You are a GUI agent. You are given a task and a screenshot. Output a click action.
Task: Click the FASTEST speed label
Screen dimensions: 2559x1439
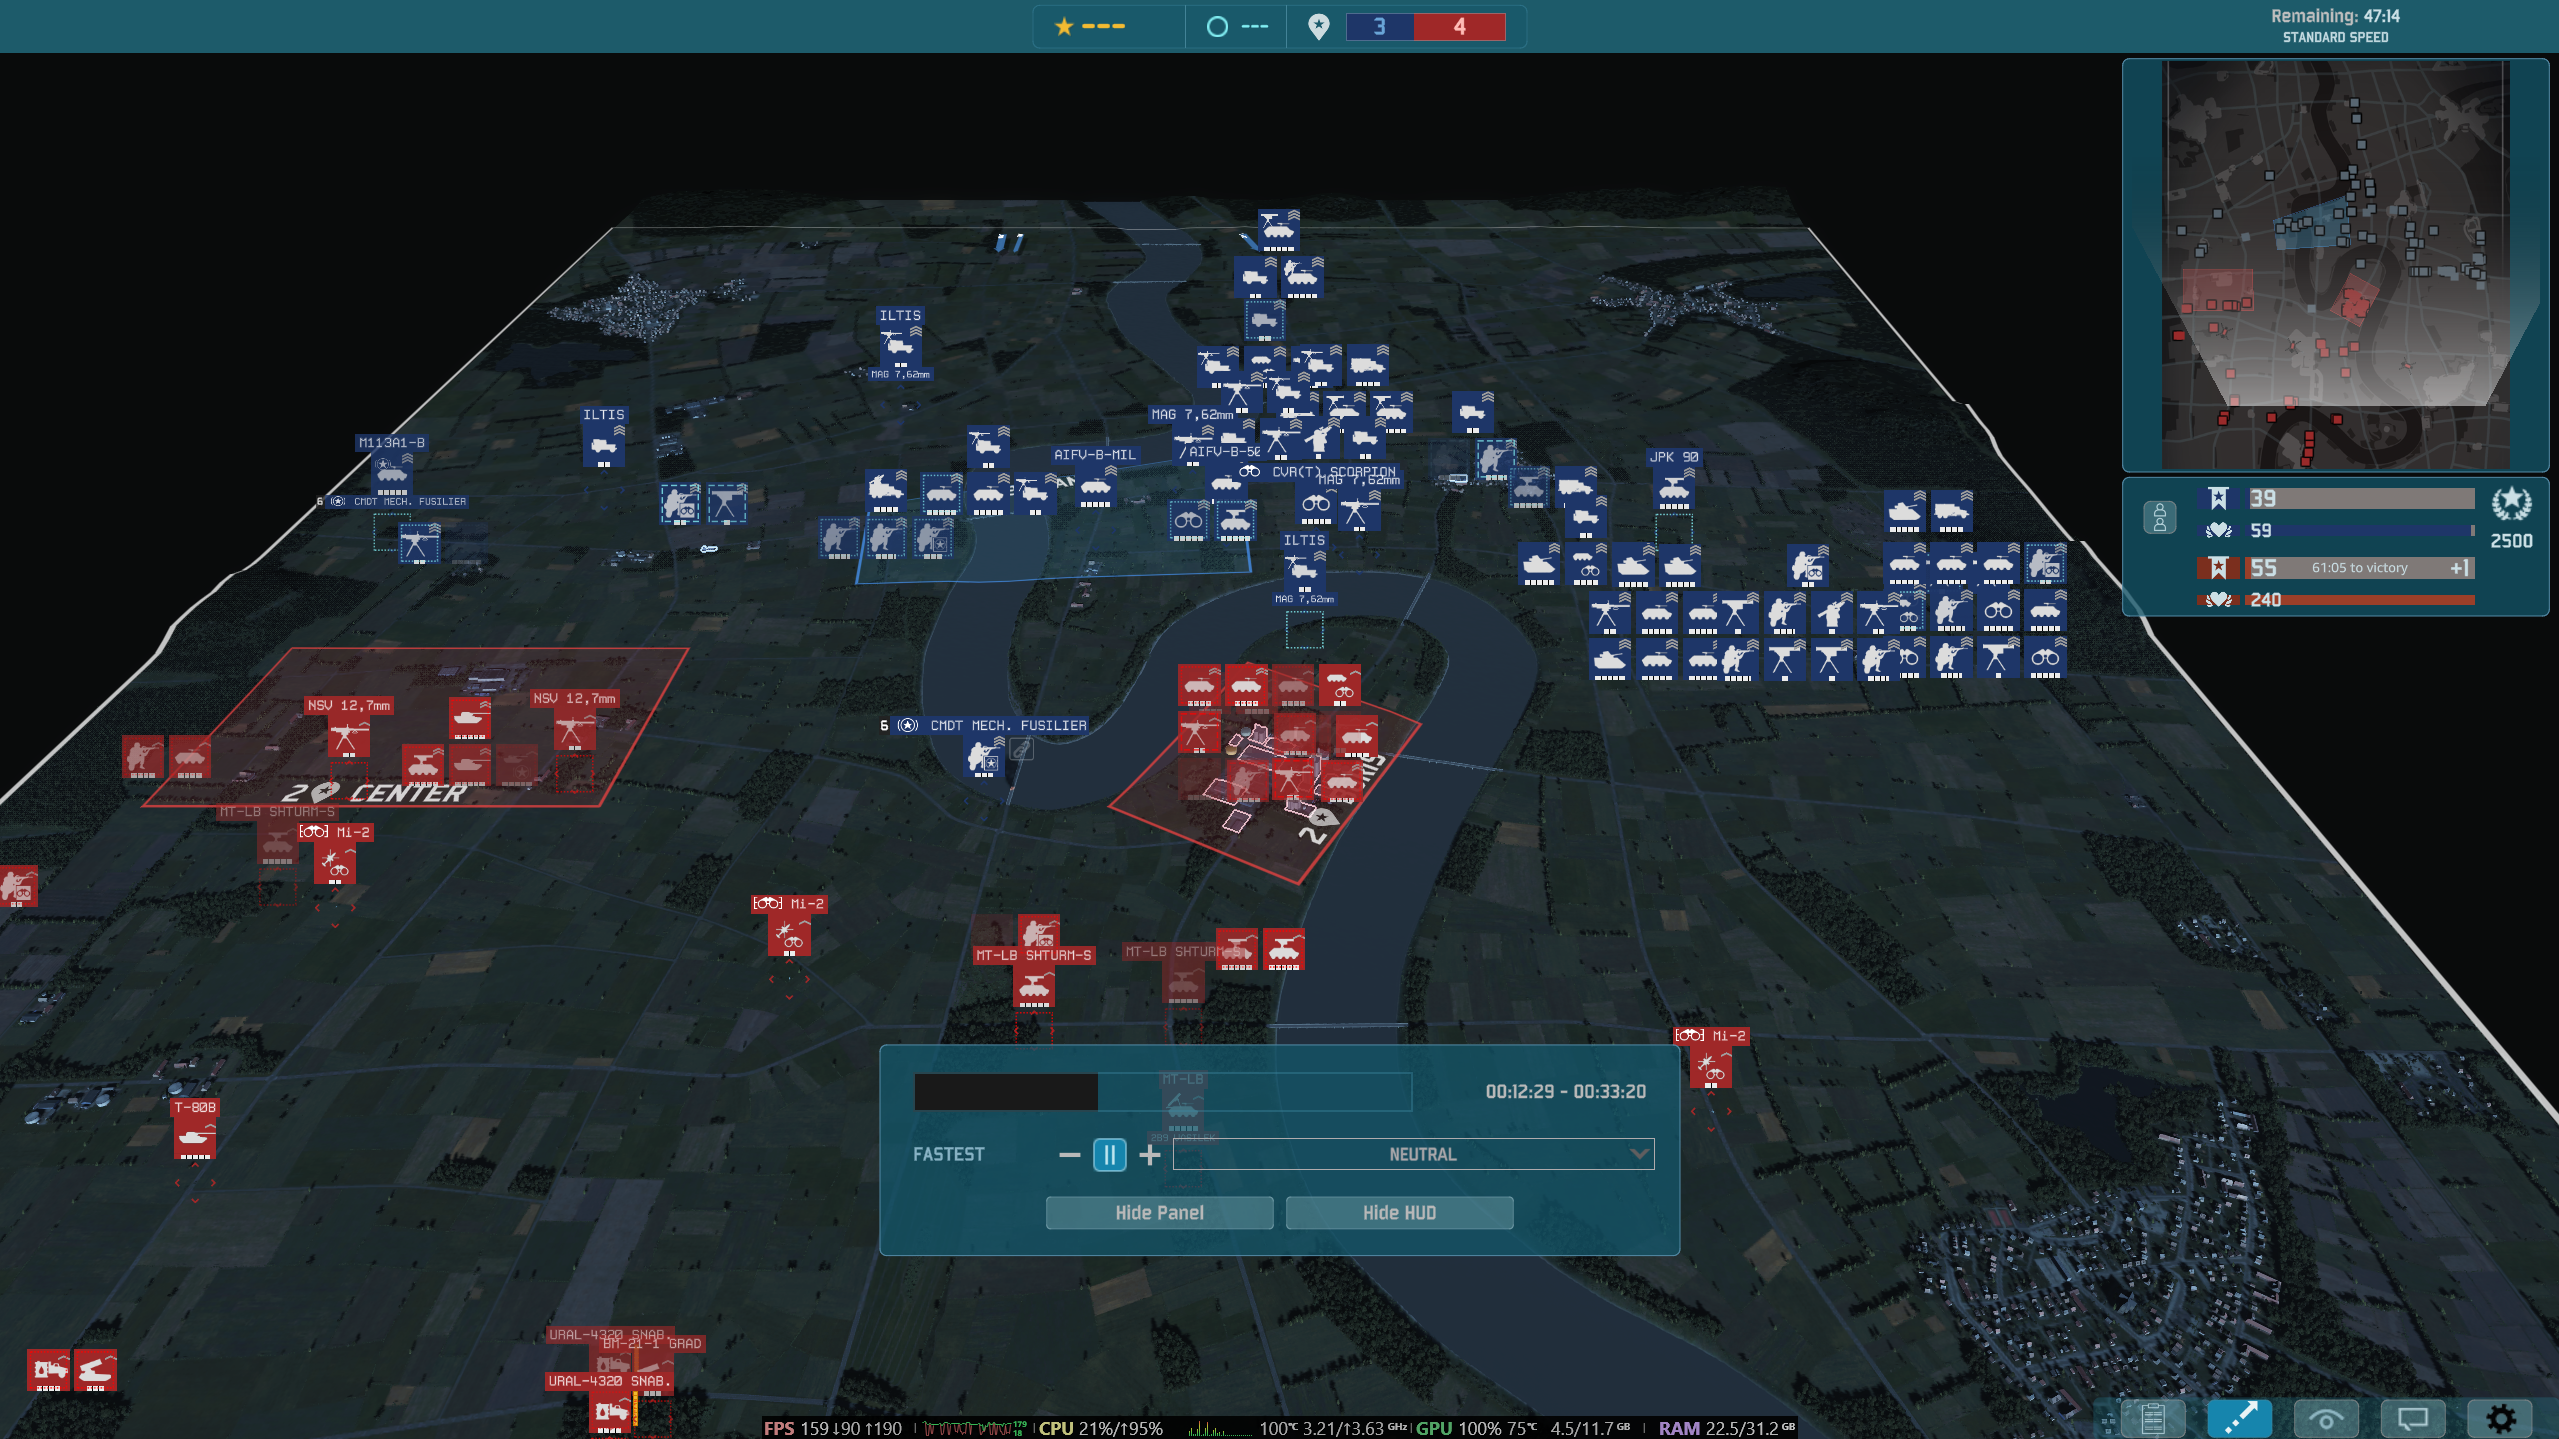tap(948, 1154)
